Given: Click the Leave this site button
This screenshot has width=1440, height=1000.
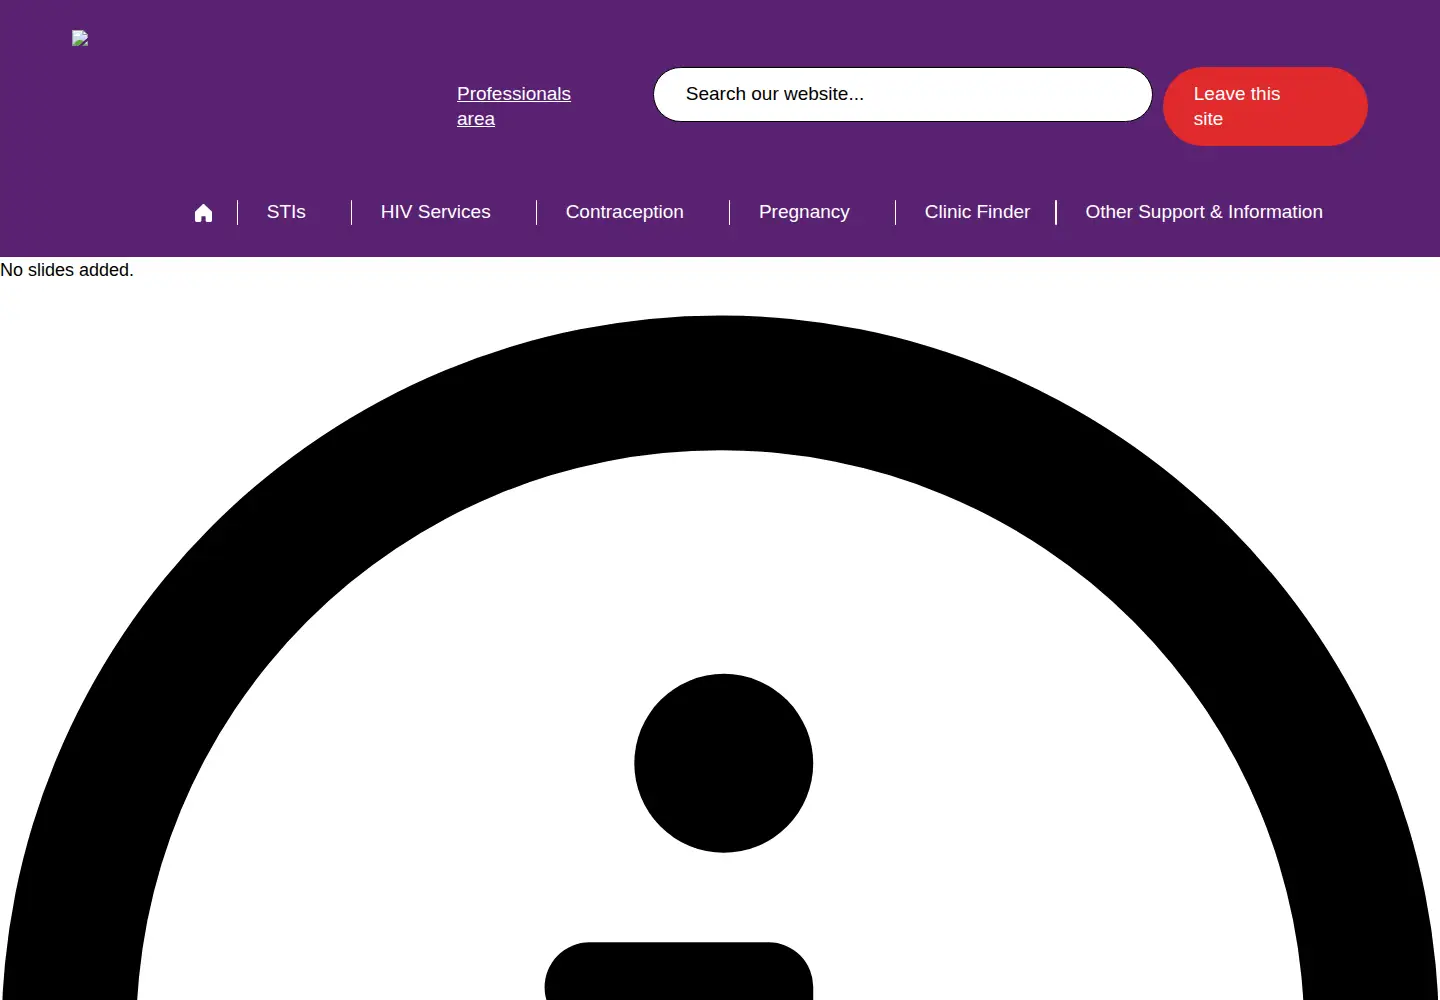Looking at the screenshot, I should point(1265,106).
